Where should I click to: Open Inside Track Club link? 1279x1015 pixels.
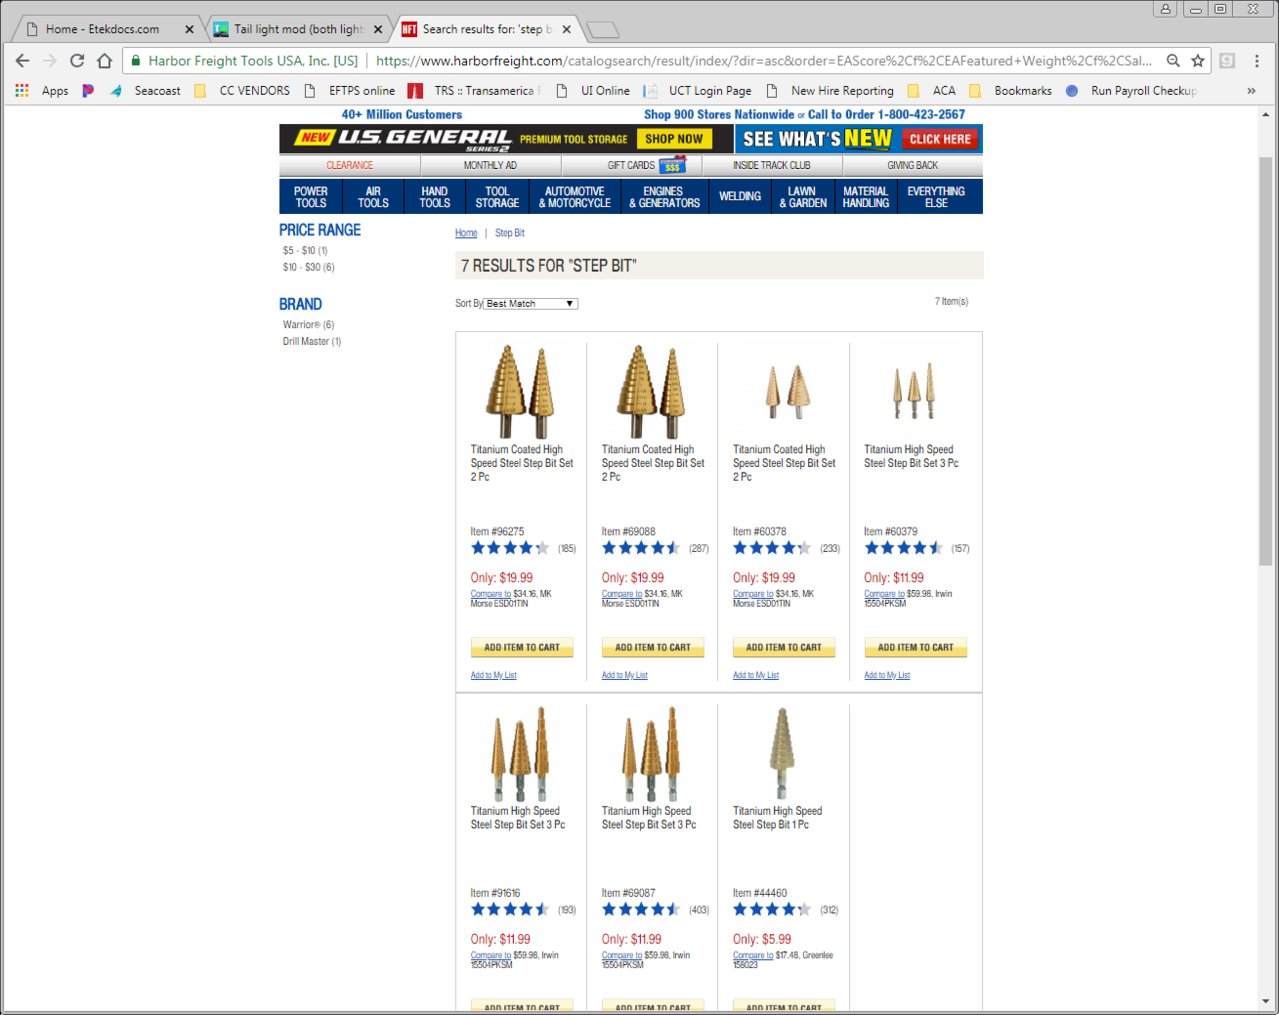(772, 165)
